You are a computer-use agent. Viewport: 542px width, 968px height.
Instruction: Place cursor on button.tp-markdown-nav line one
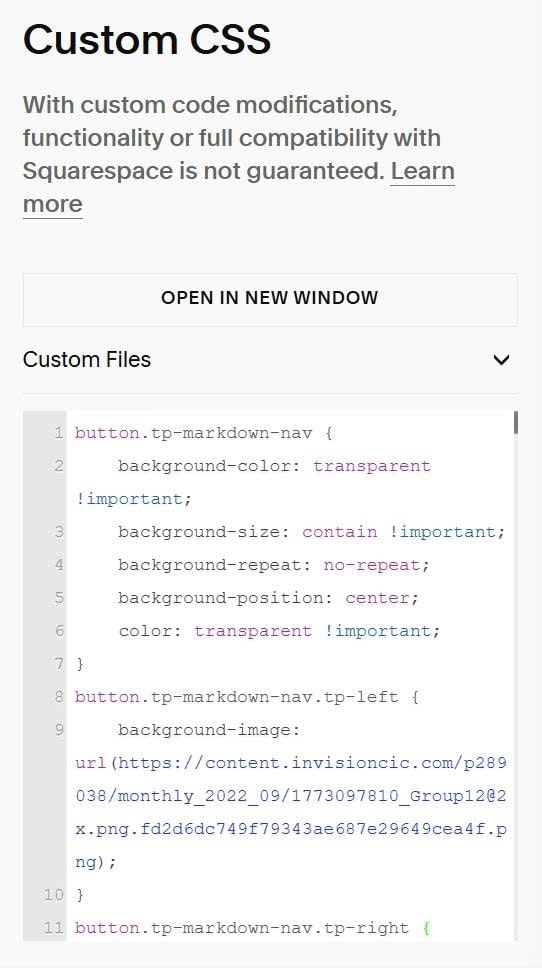[204, 433]
